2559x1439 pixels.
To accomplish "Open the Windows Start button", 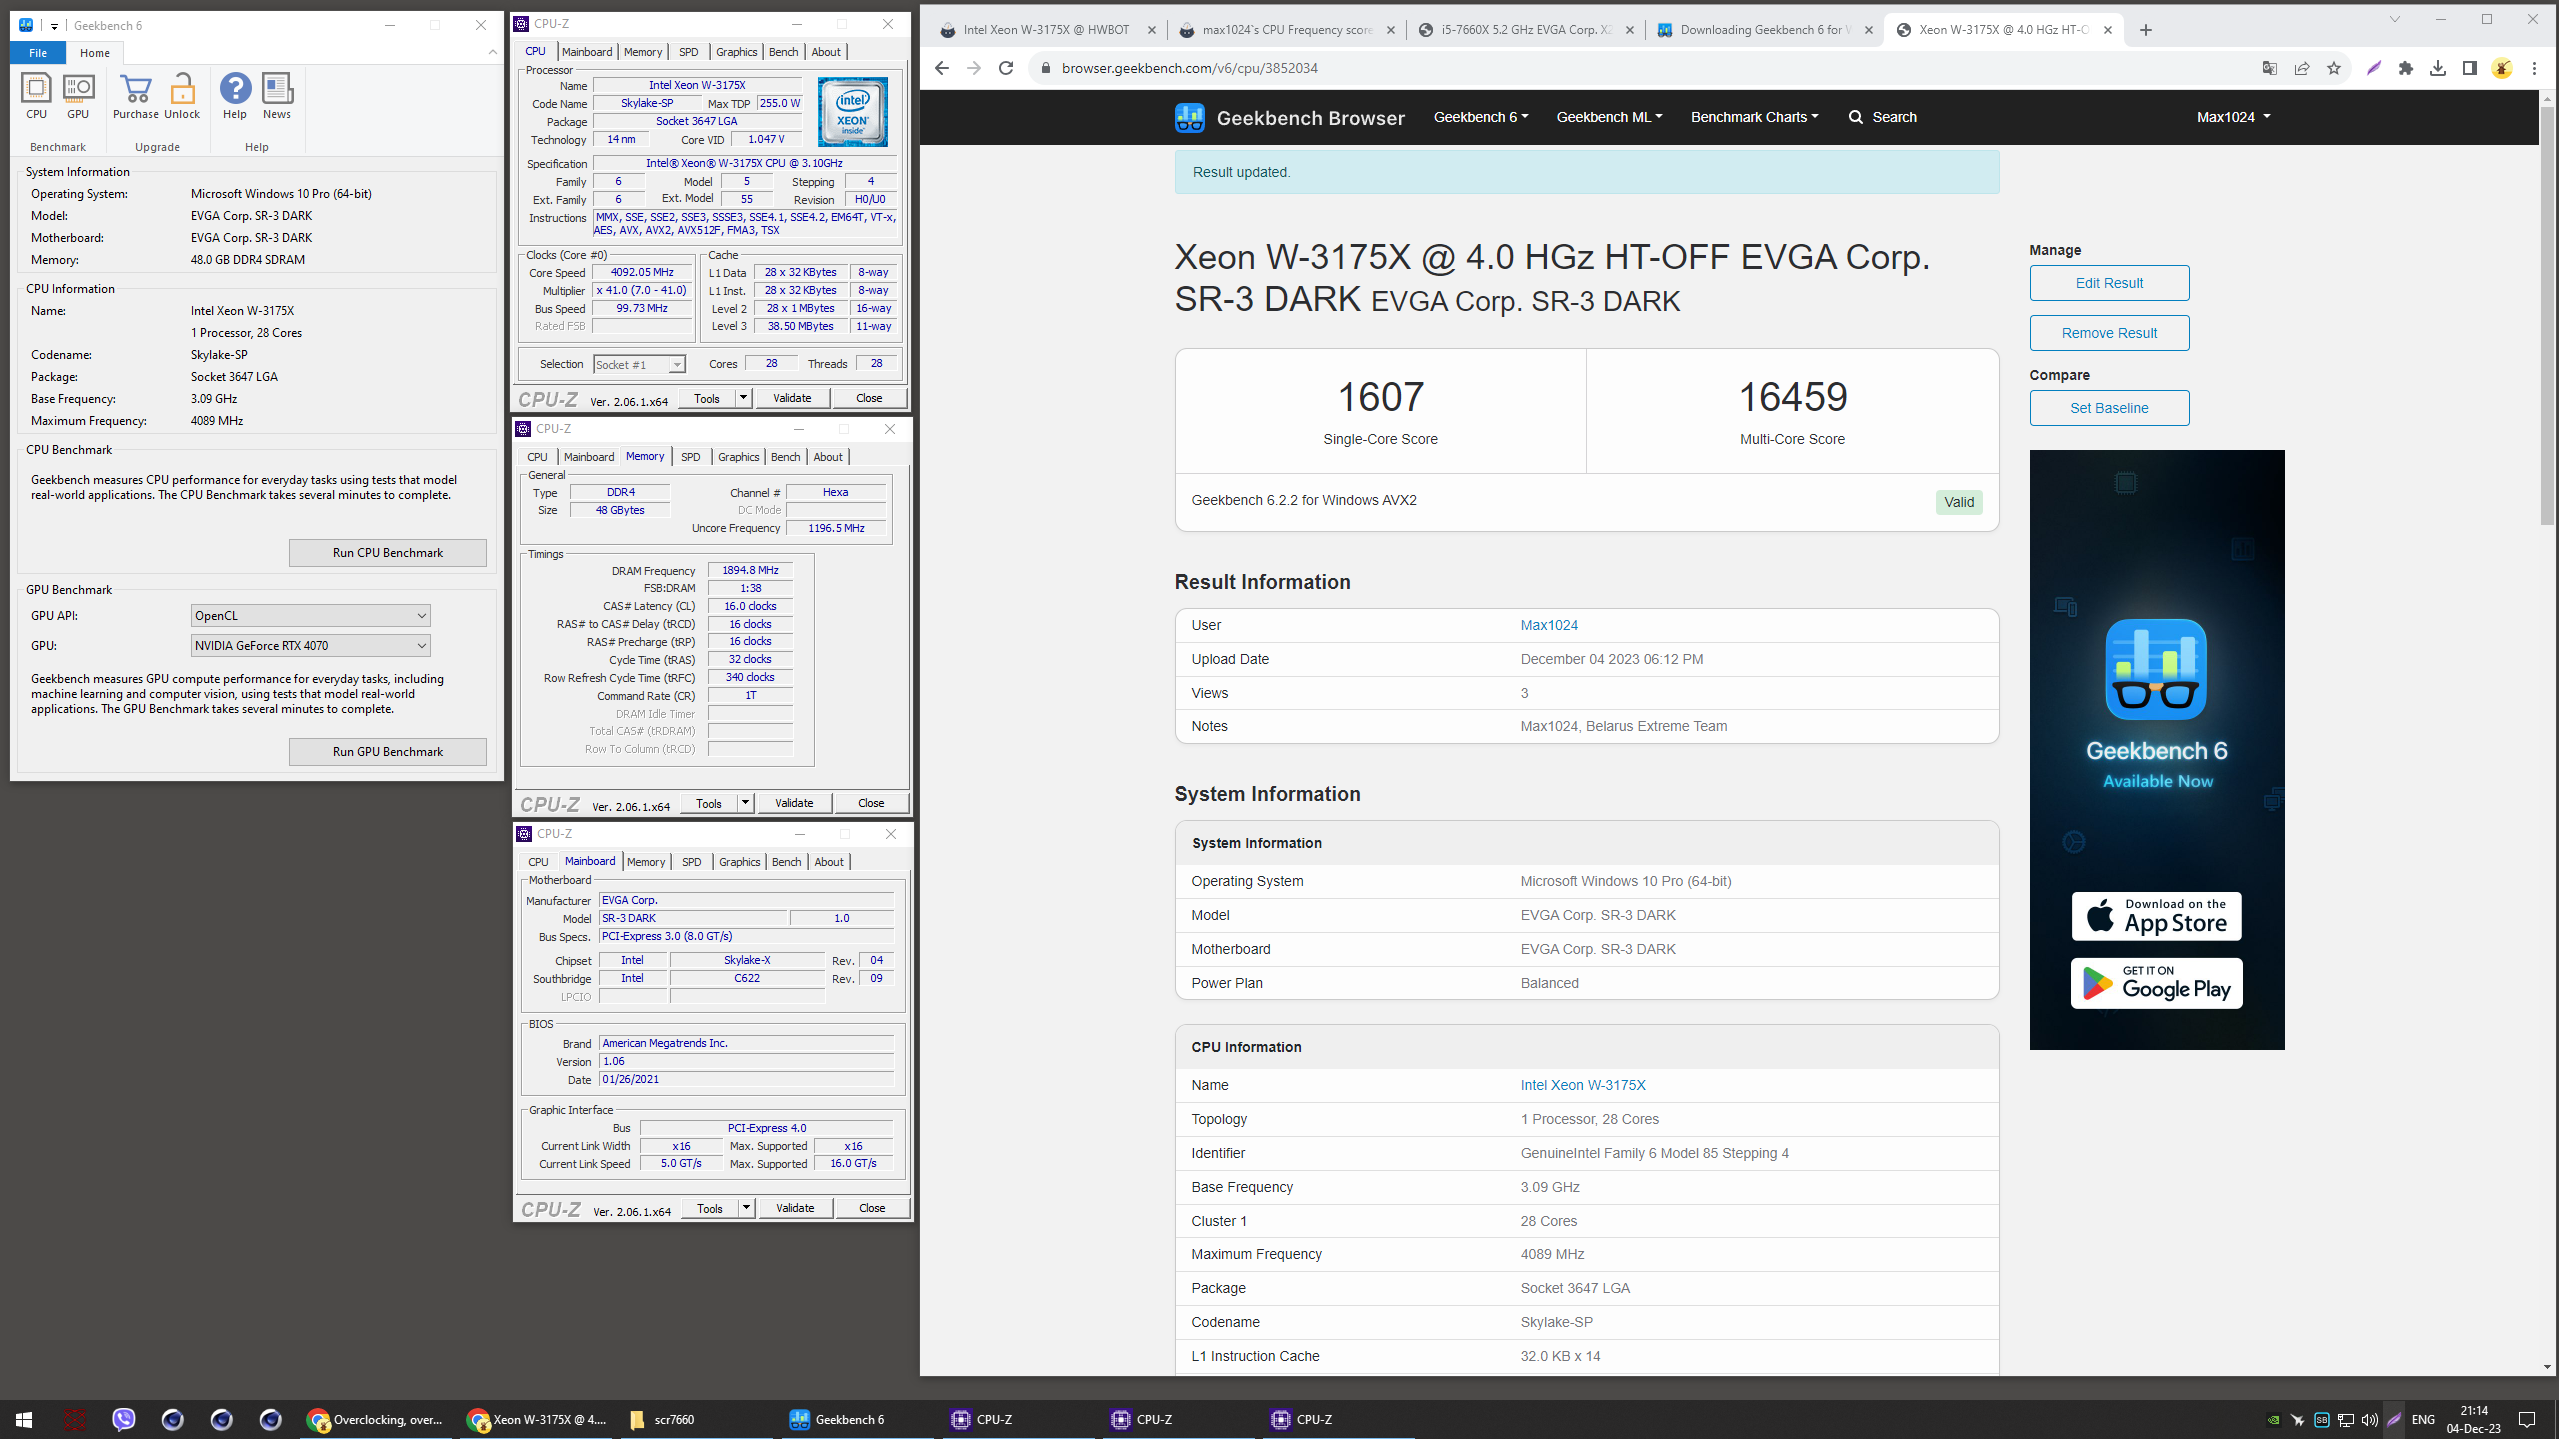I will coord(24,1419).
